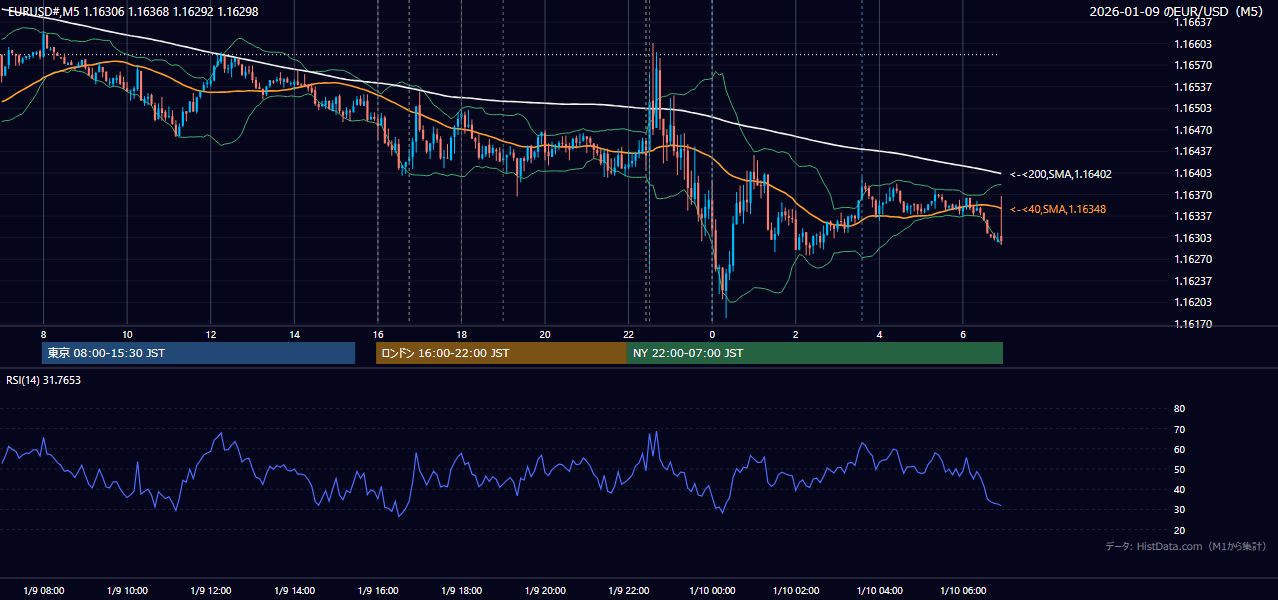Click the 1/9 20:00 time label
The image size is (1278, 600).
[545, 590]
